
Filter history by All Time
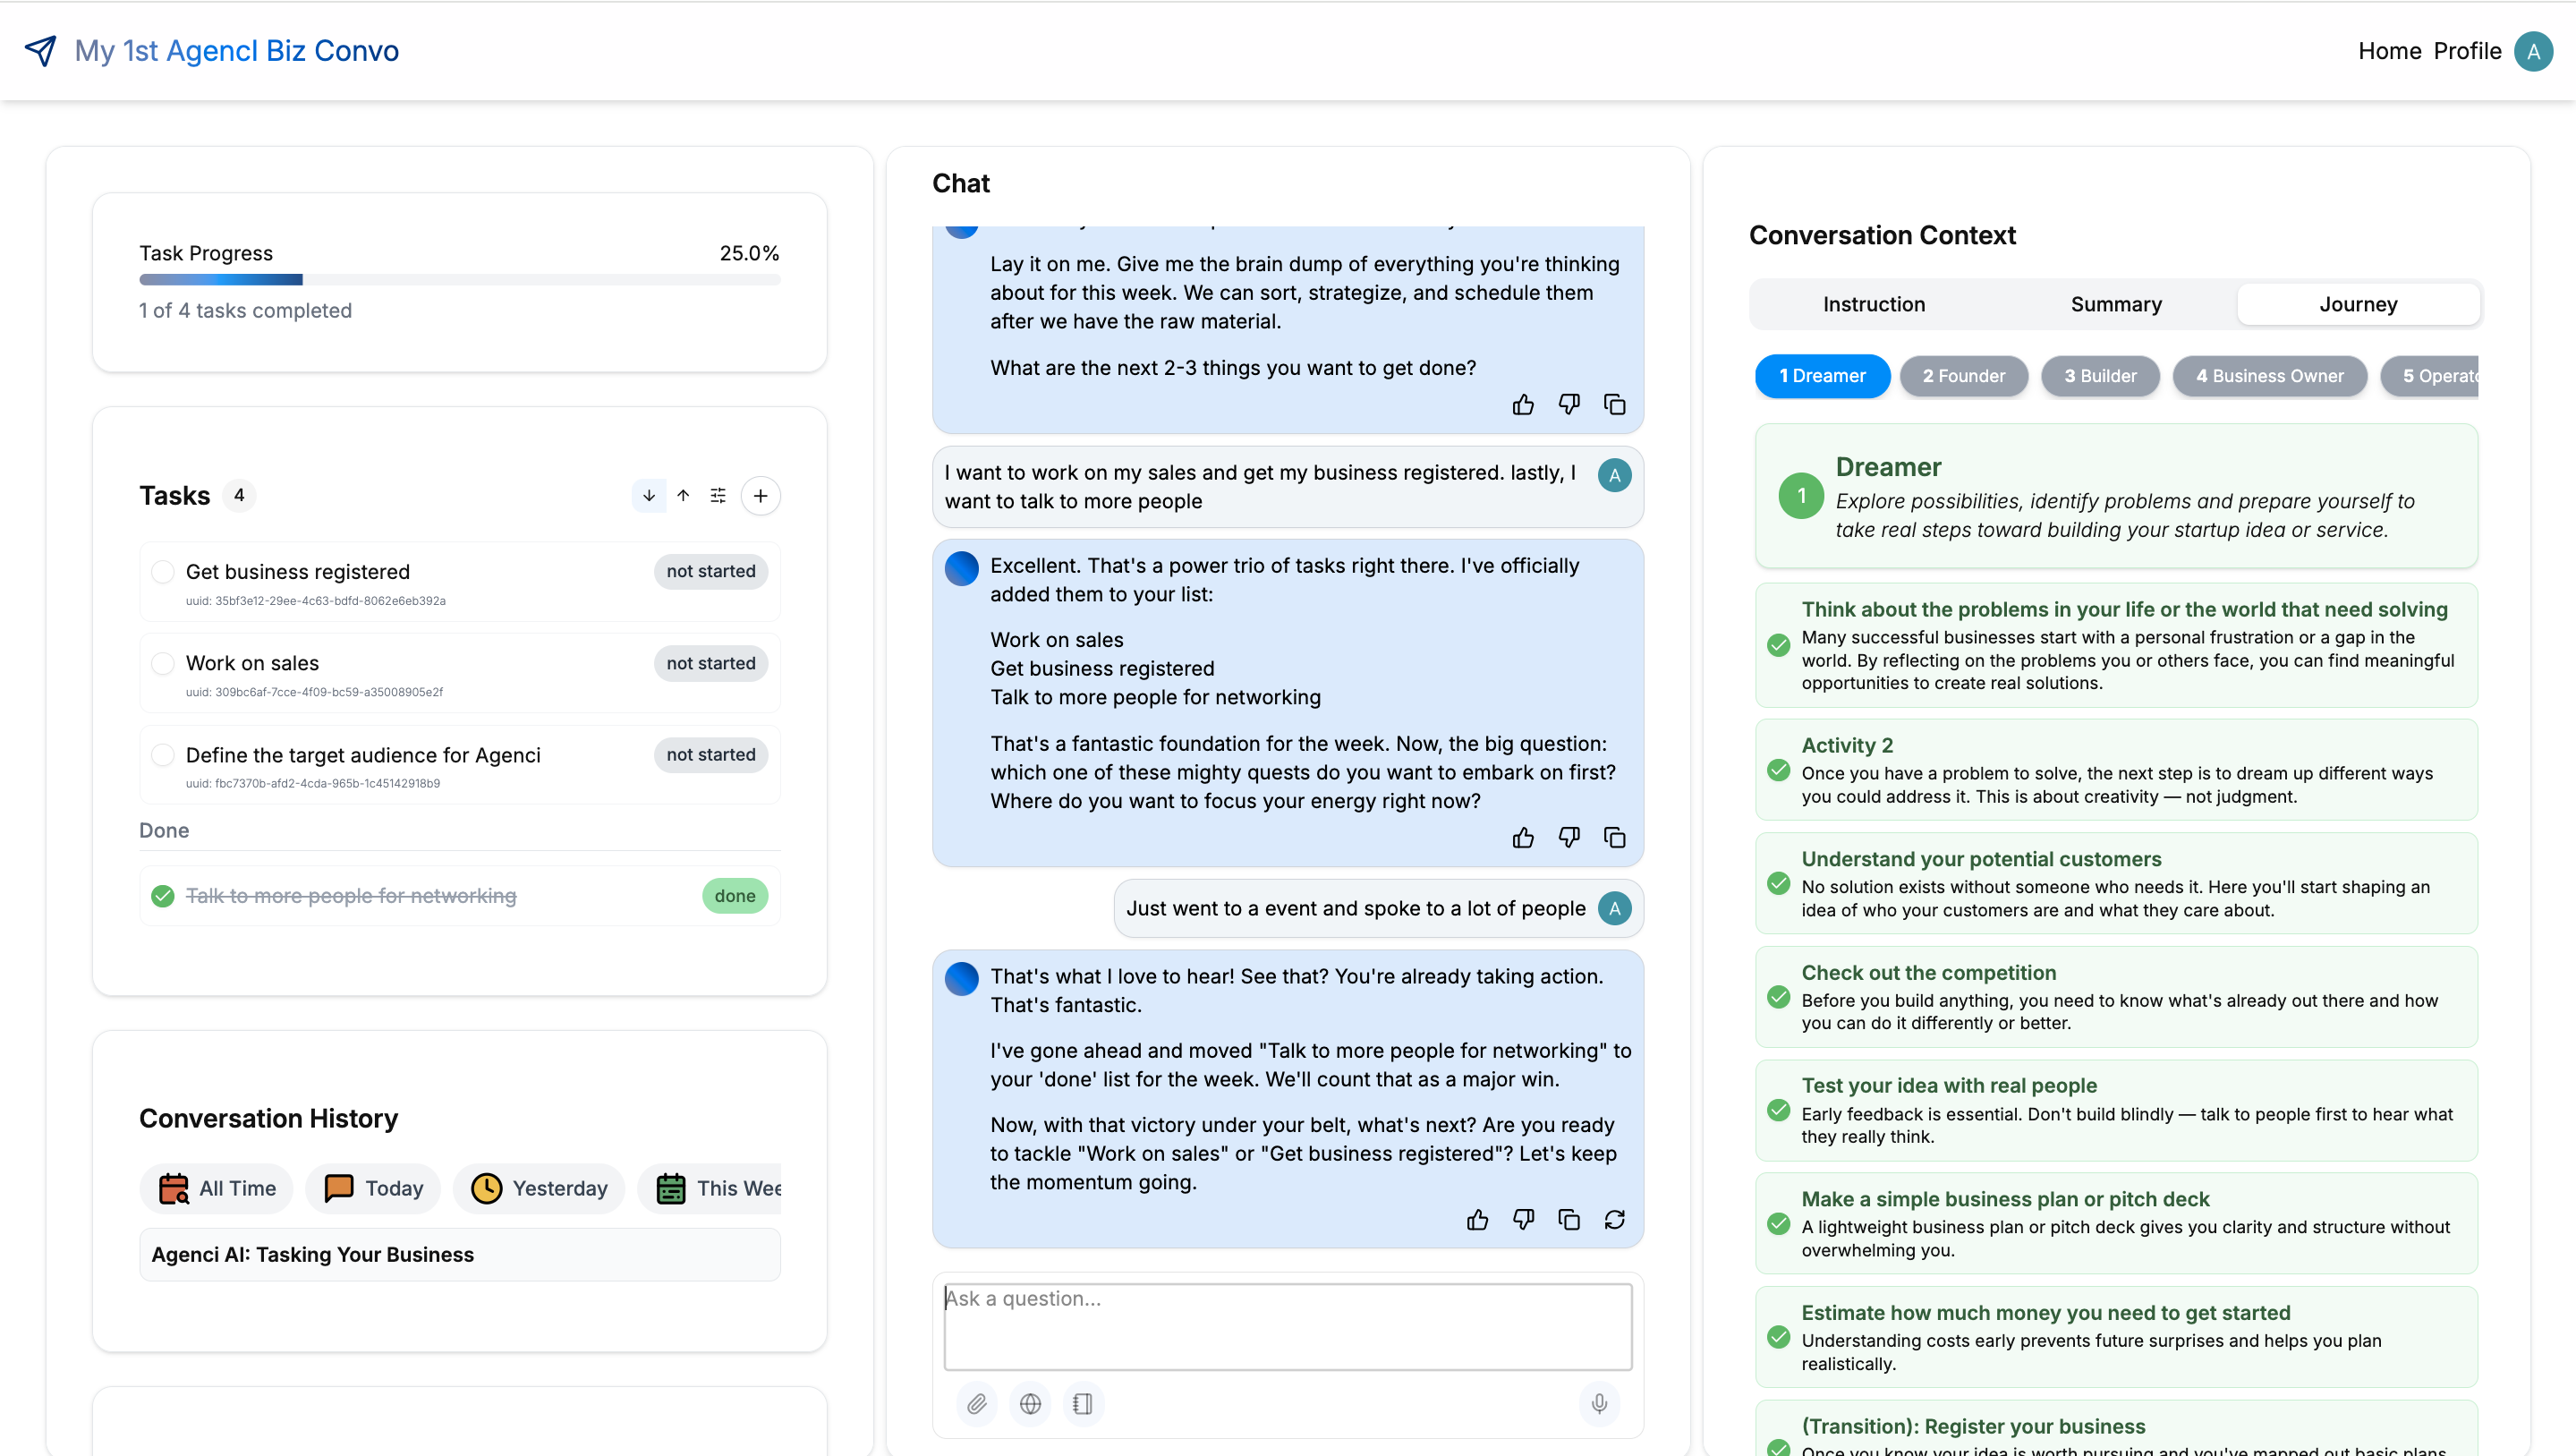pyautogui.click(x=217, y=1188)
